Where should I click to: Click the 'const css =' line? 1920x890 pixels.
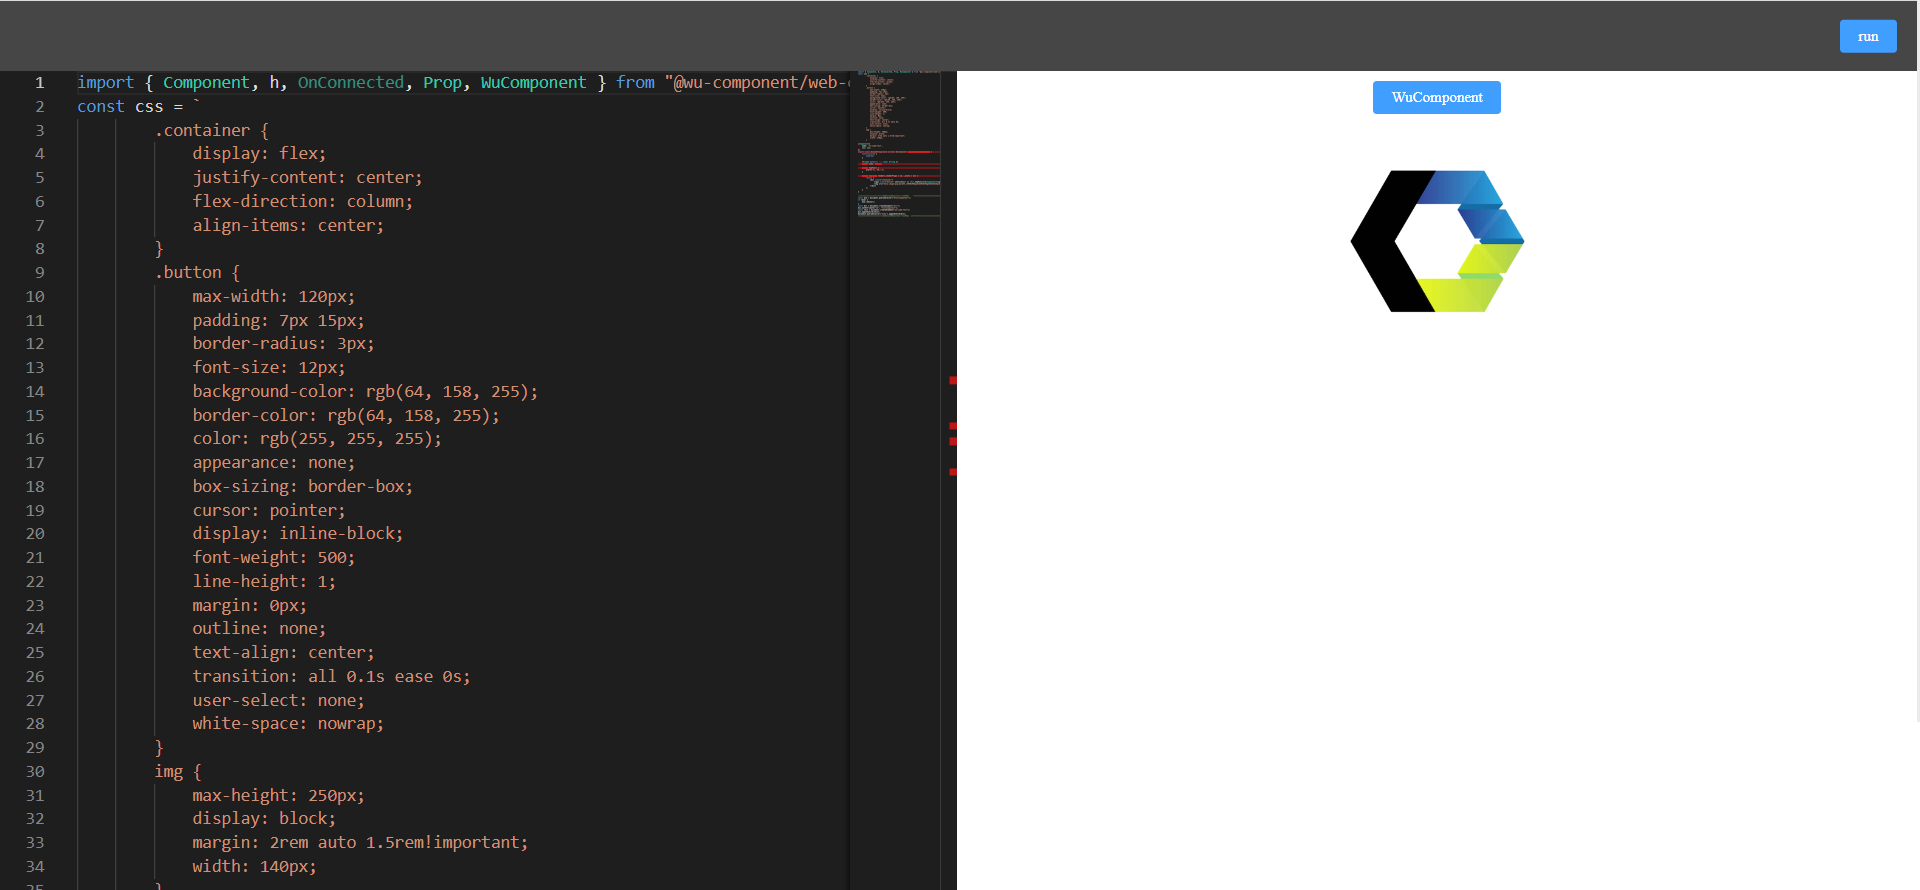click(x=139, y=107)
